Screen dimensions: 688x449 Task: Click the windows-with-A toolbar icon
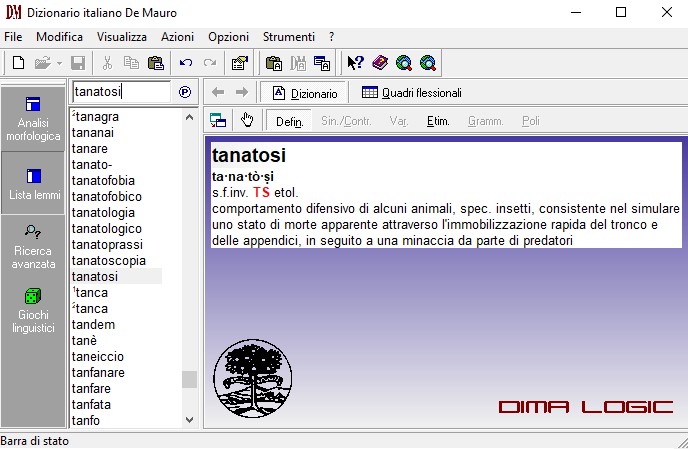coord(322,63)
